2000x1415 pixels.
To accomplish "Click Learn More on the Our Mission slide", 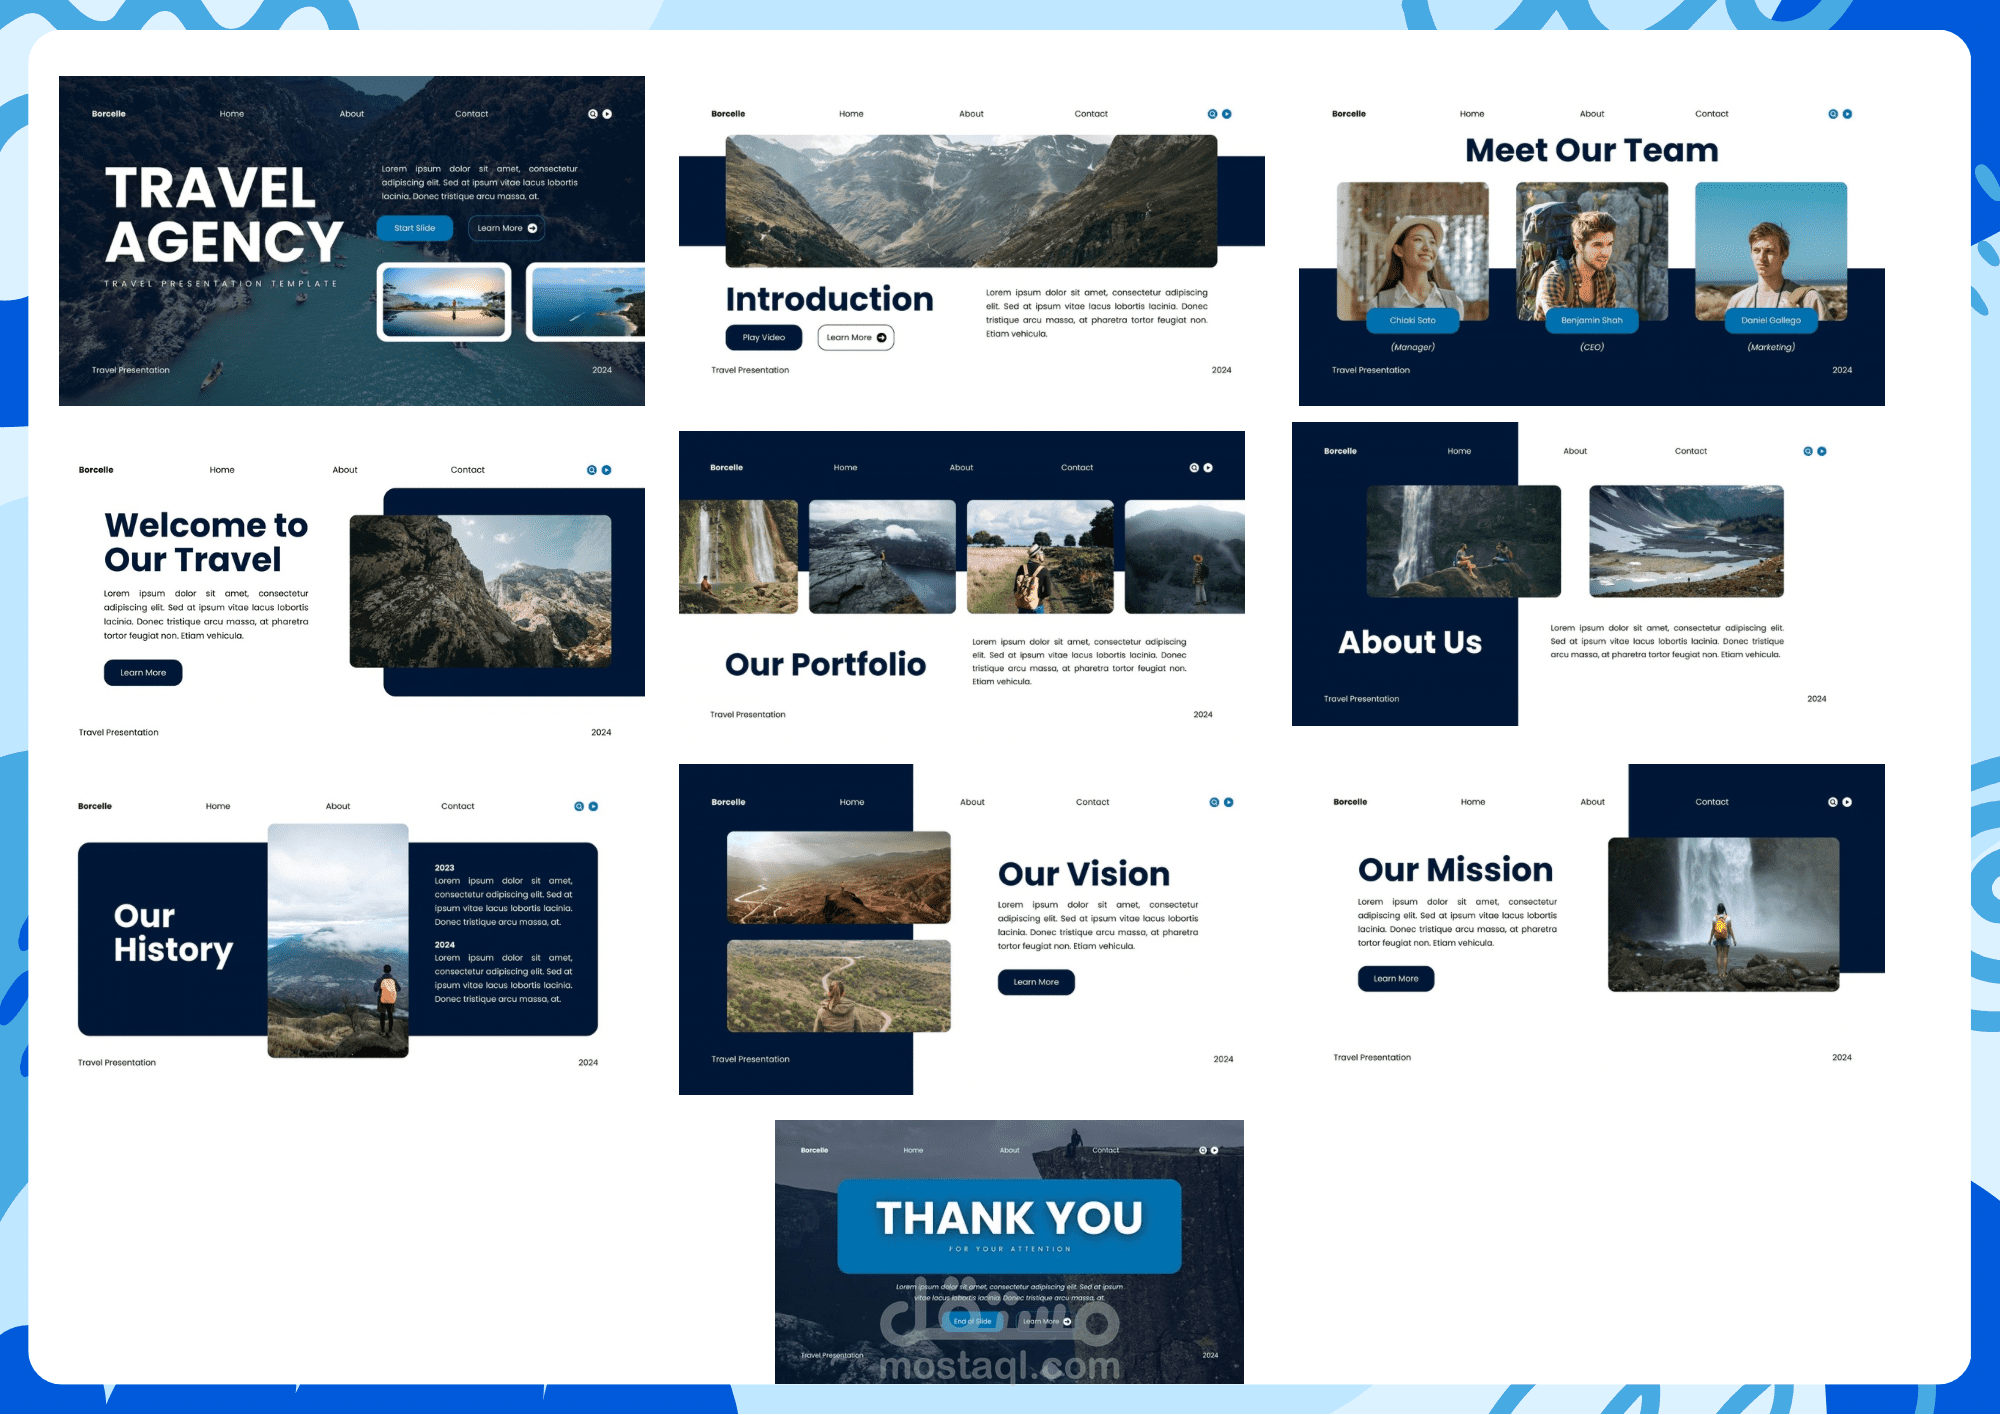I will pos(1396,979).
